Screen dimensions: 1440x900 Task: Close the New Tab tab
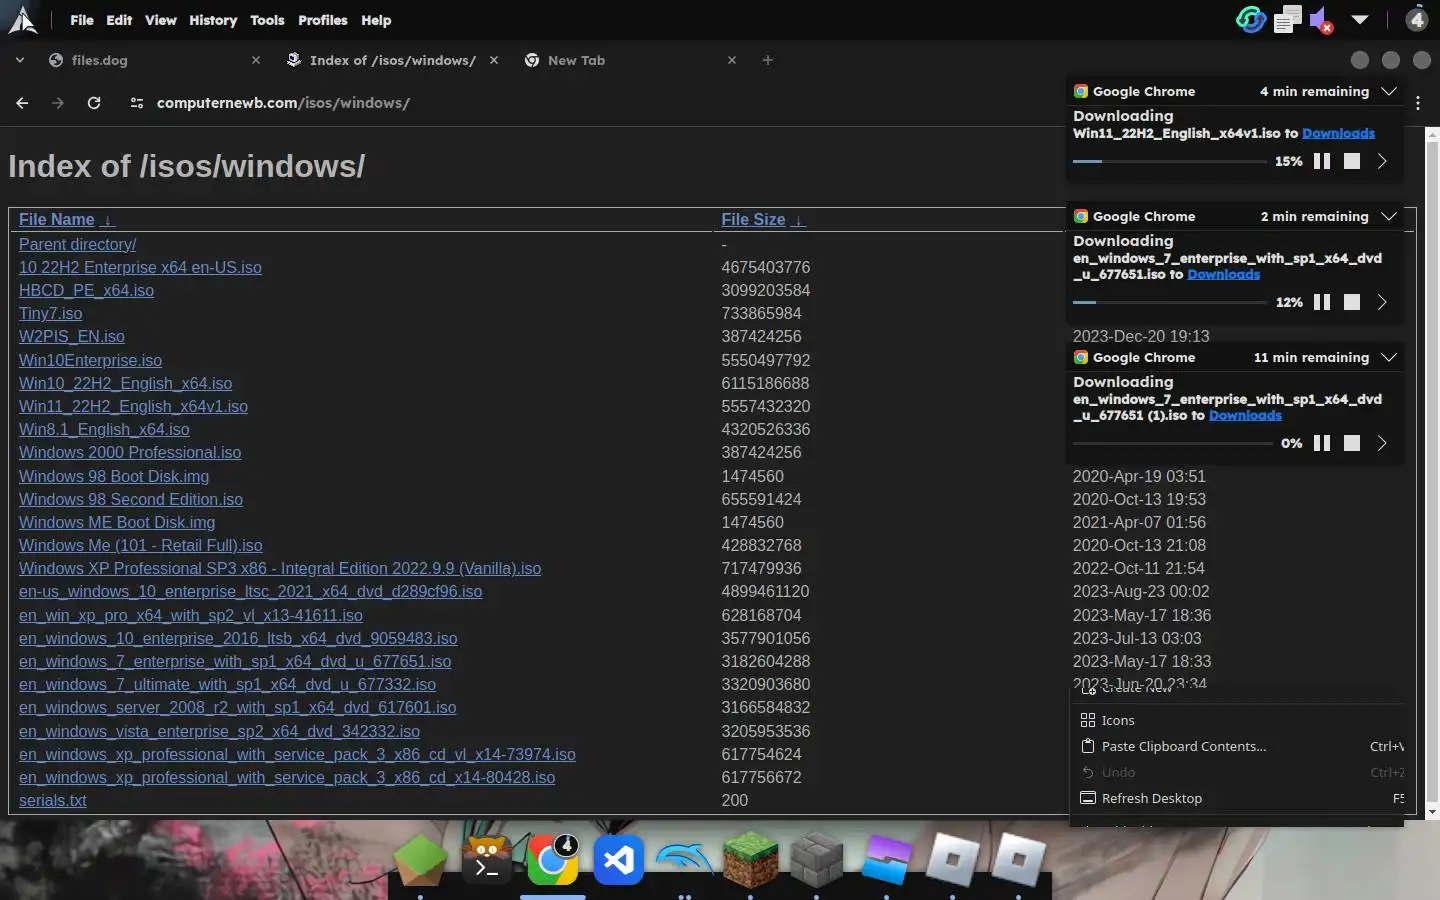(732, 60)
